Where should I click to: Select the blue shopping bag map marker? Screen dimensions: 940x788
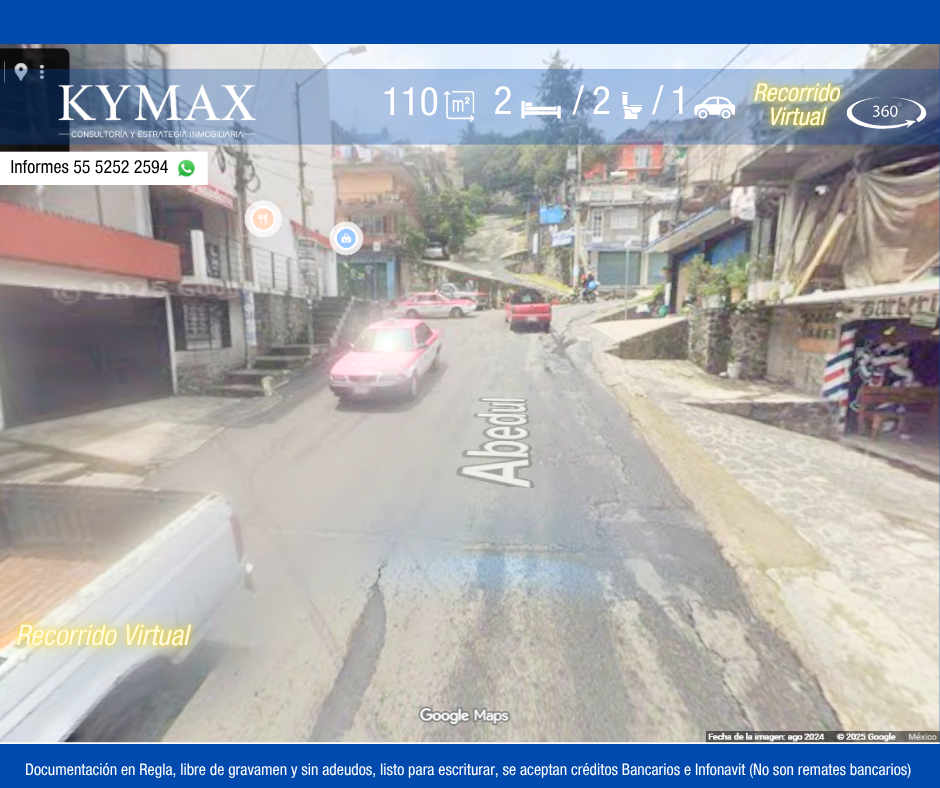346,238
